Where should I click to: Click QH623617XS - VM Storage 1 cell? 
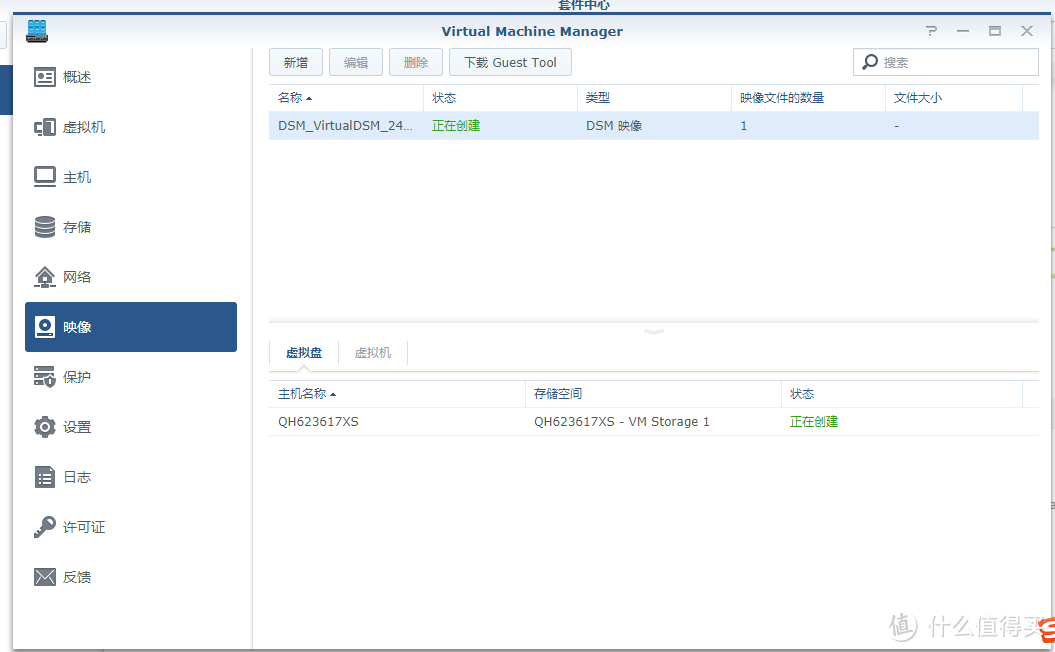point(622,422)
